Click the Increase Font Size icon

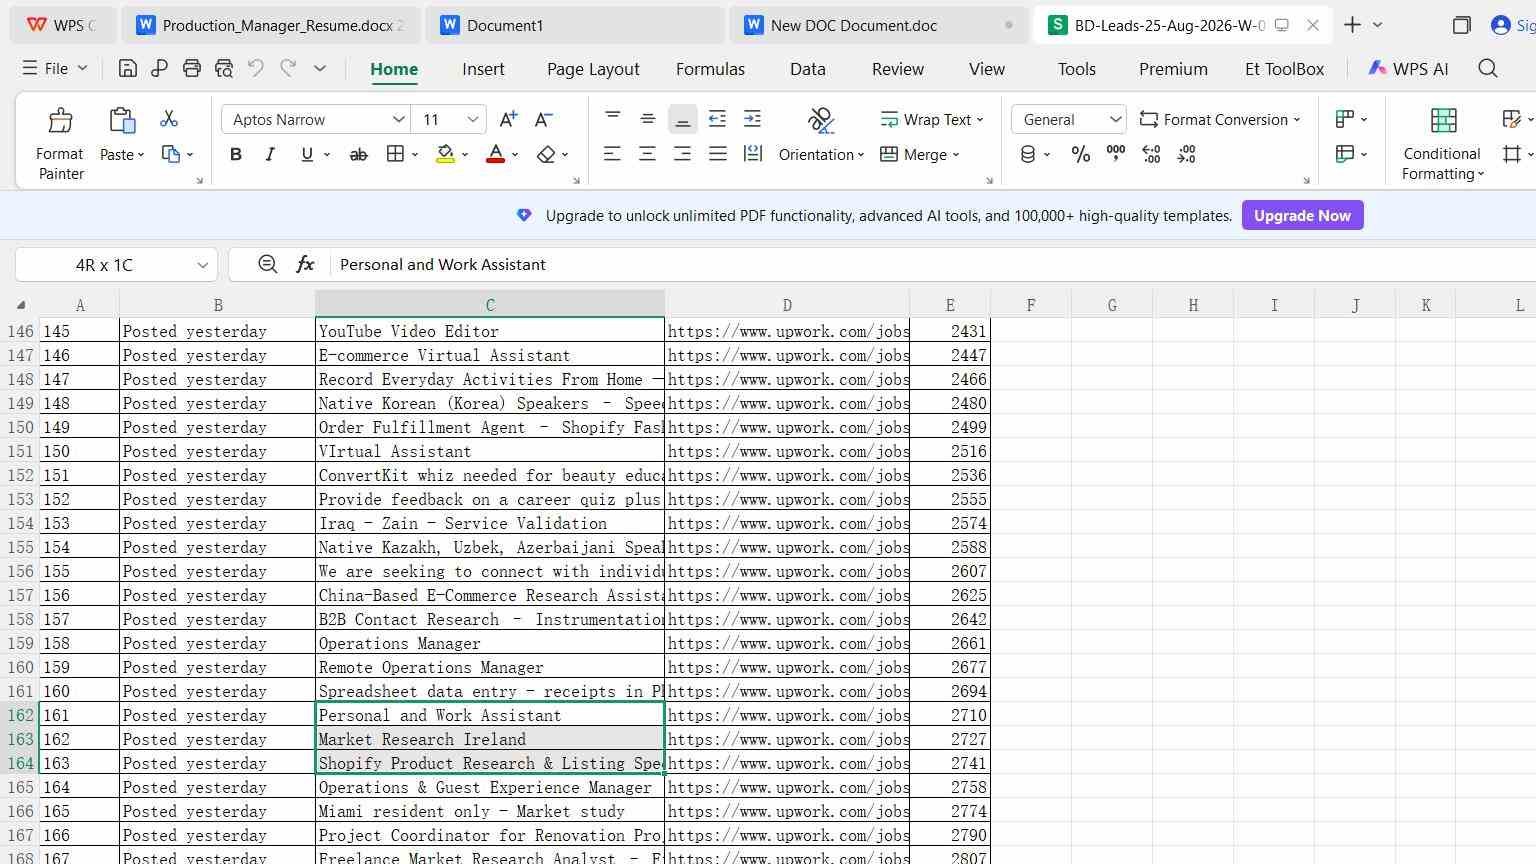pos(508,119)
